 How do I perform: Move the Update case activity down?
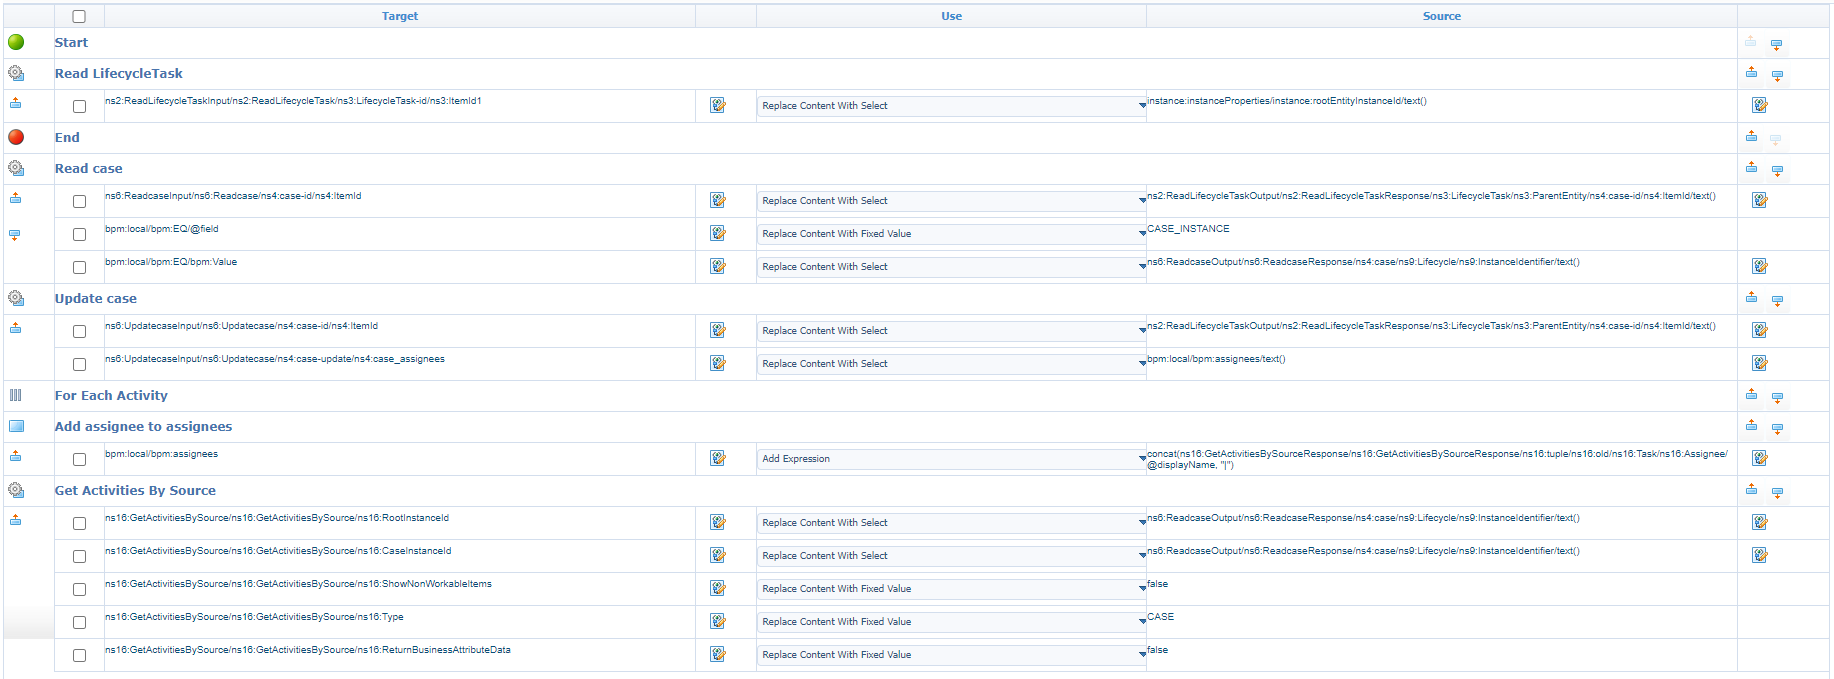click(x=1777, y=300)
